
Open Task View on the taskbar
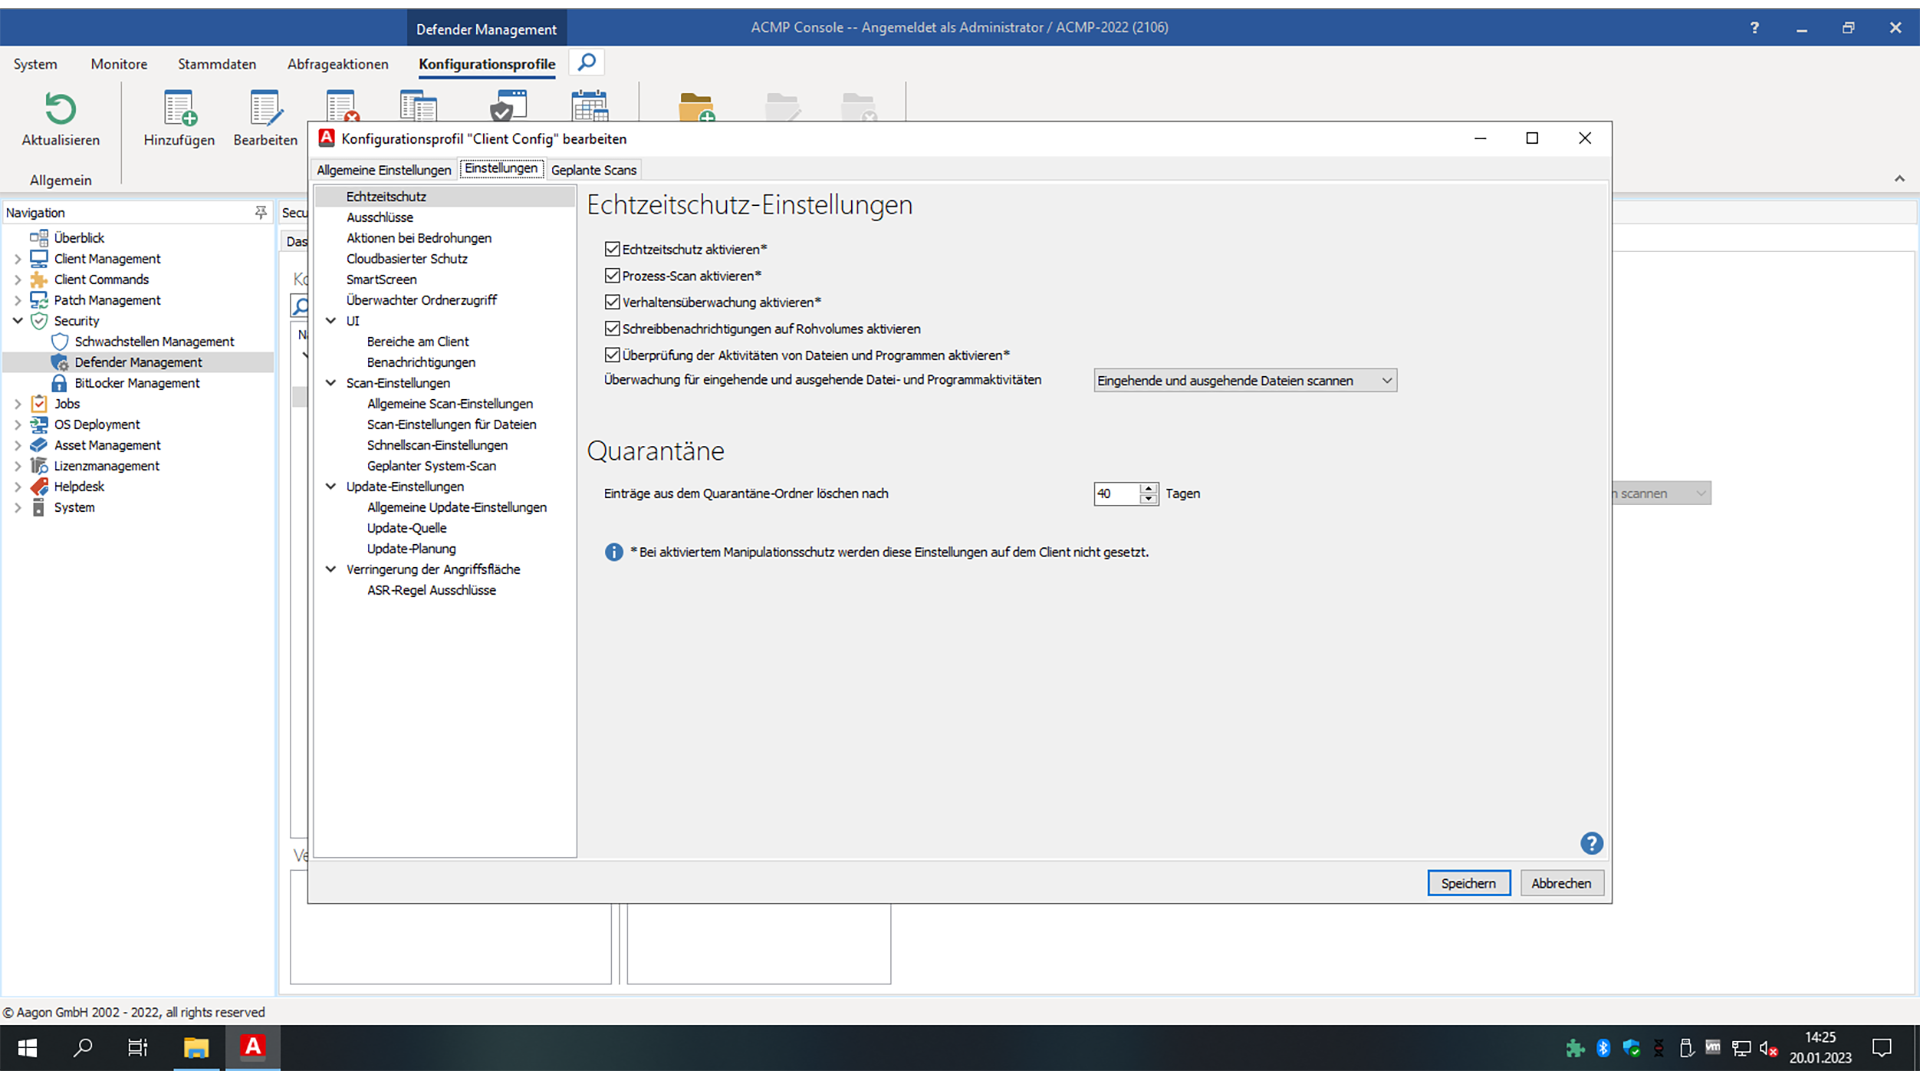(x=138, y=1048)
